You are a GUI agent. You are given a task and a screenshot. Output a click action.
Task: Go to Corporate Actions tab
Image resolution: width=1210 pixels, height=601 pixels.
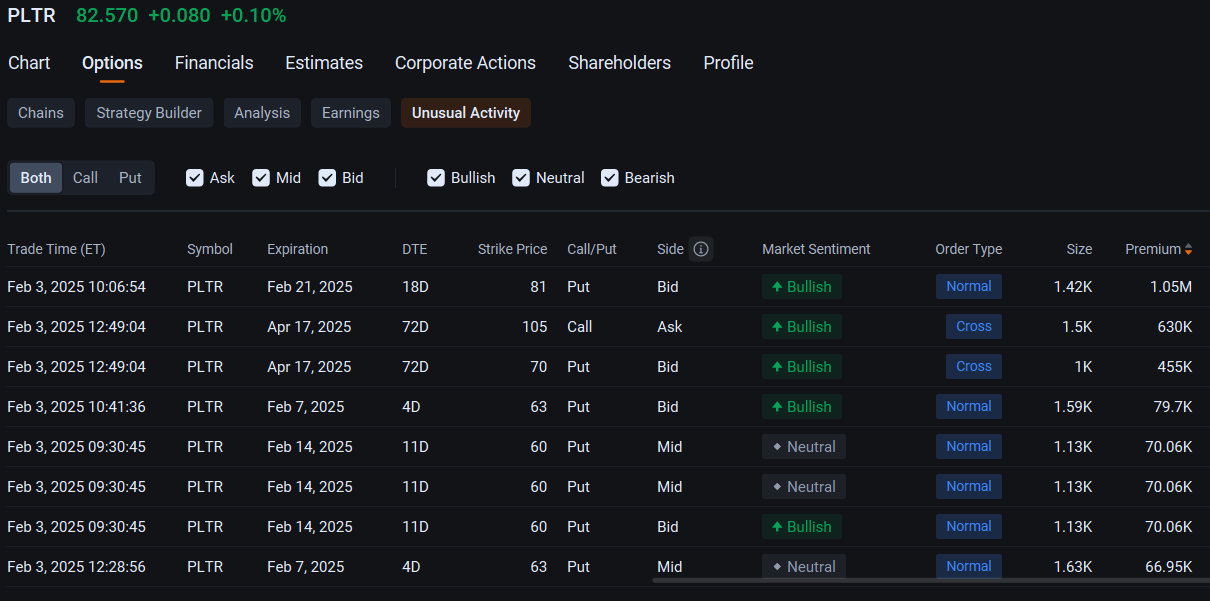[x=465, y=63]
